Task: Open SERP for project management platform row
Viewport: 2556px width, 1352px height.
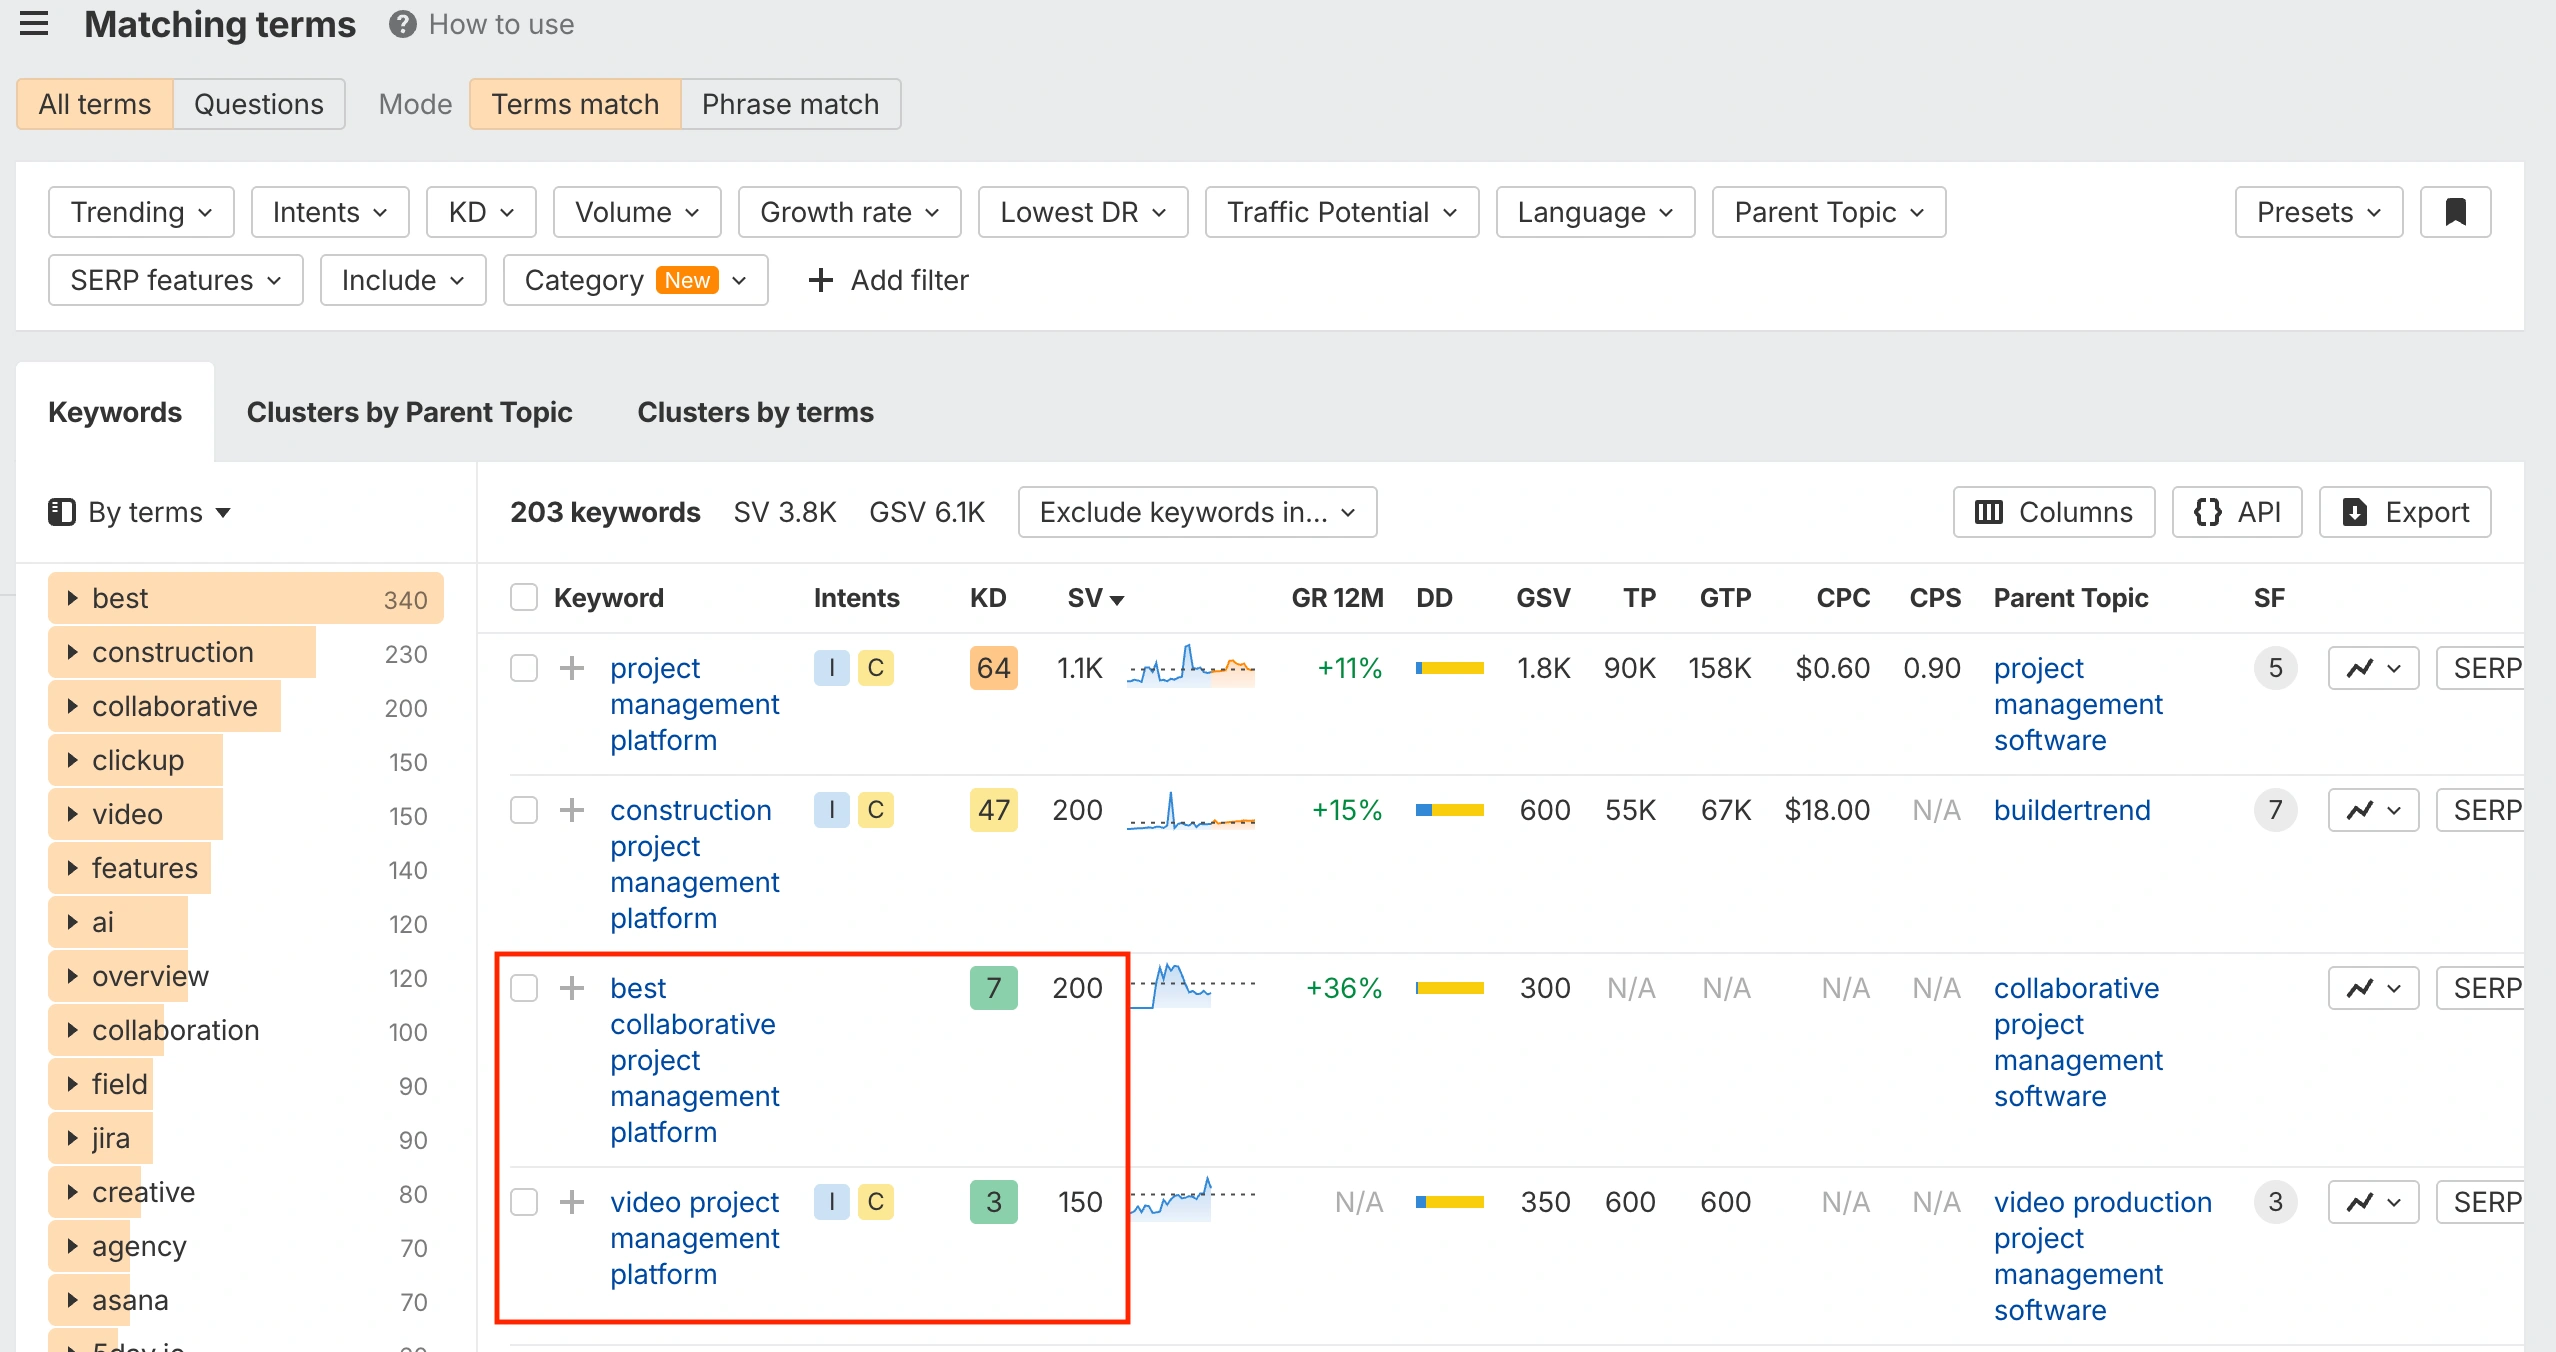Action: [x=2480, y=668]
